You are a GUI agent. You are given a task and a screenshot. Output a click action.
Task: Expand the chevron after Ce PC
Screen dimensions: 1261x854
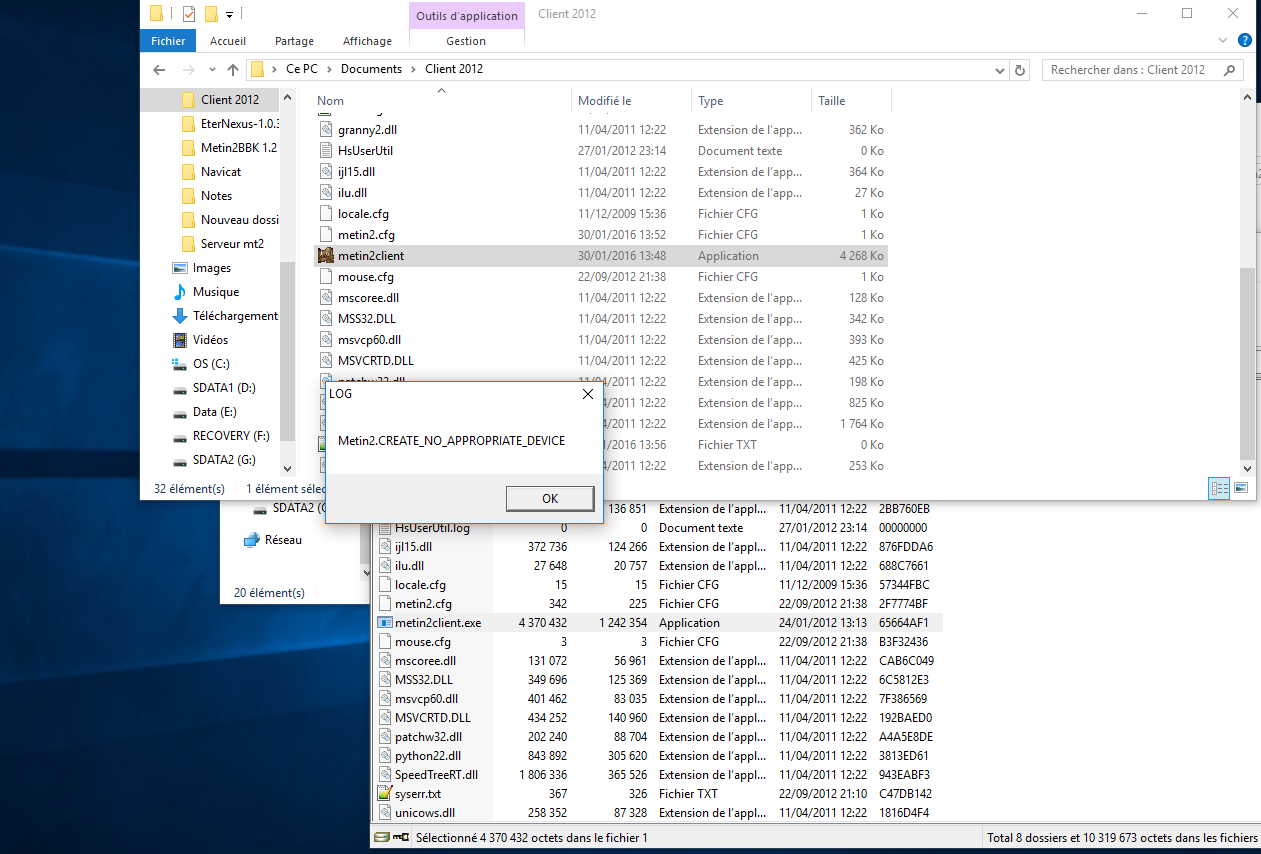click(x=329, y=70)
